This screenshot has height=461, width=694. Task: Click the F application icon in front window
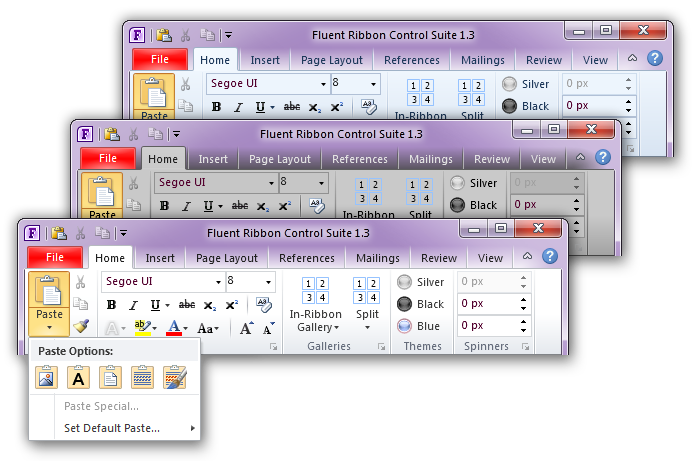[32, 233]
